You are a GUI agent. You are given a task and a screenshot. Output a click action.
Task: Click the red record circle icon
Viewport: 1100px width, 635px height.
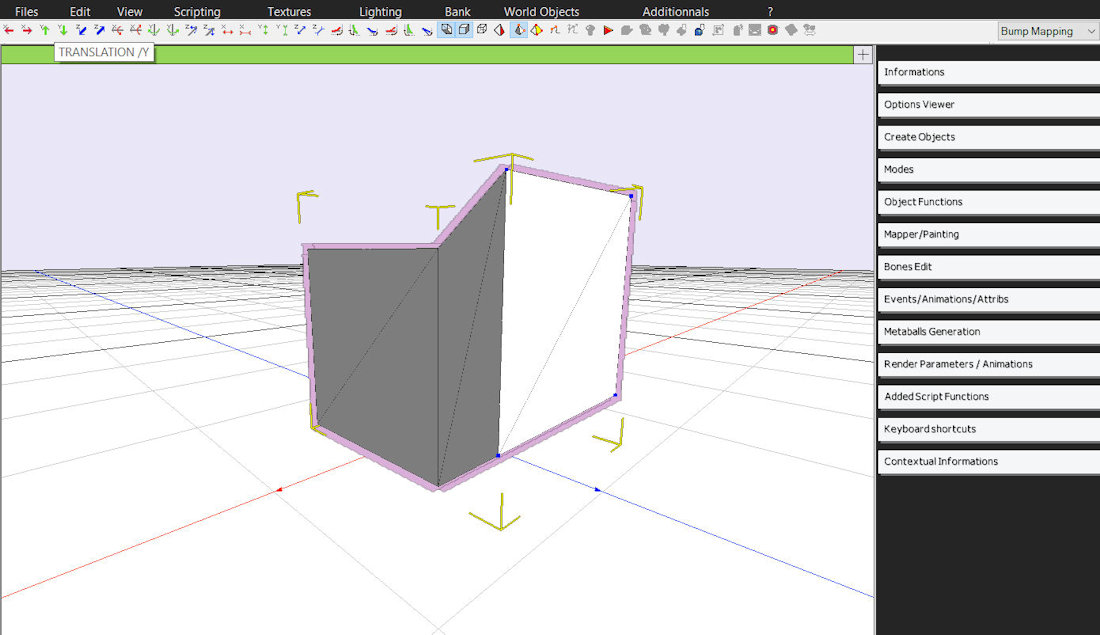772,30
